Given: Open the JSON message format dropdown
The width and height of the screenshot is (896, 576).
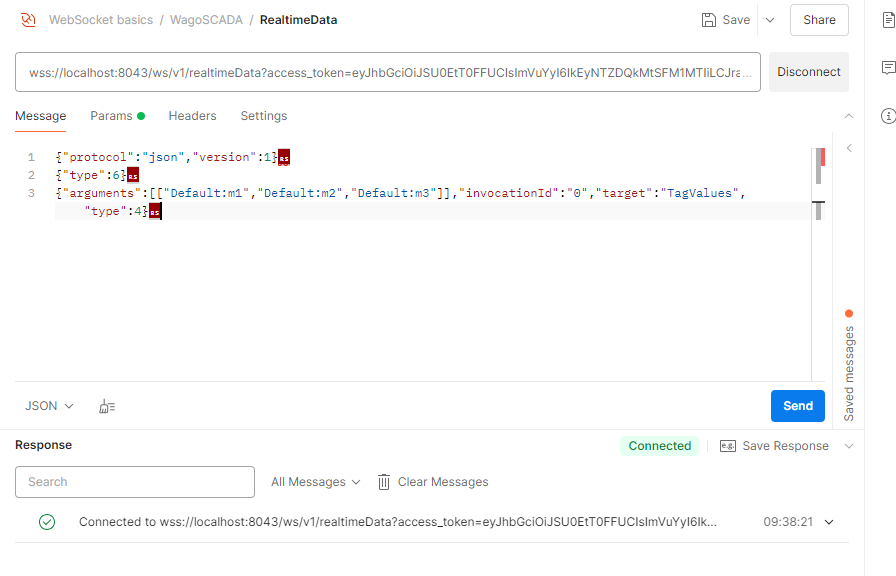Looking at the screenshot, I should point(49,406).
